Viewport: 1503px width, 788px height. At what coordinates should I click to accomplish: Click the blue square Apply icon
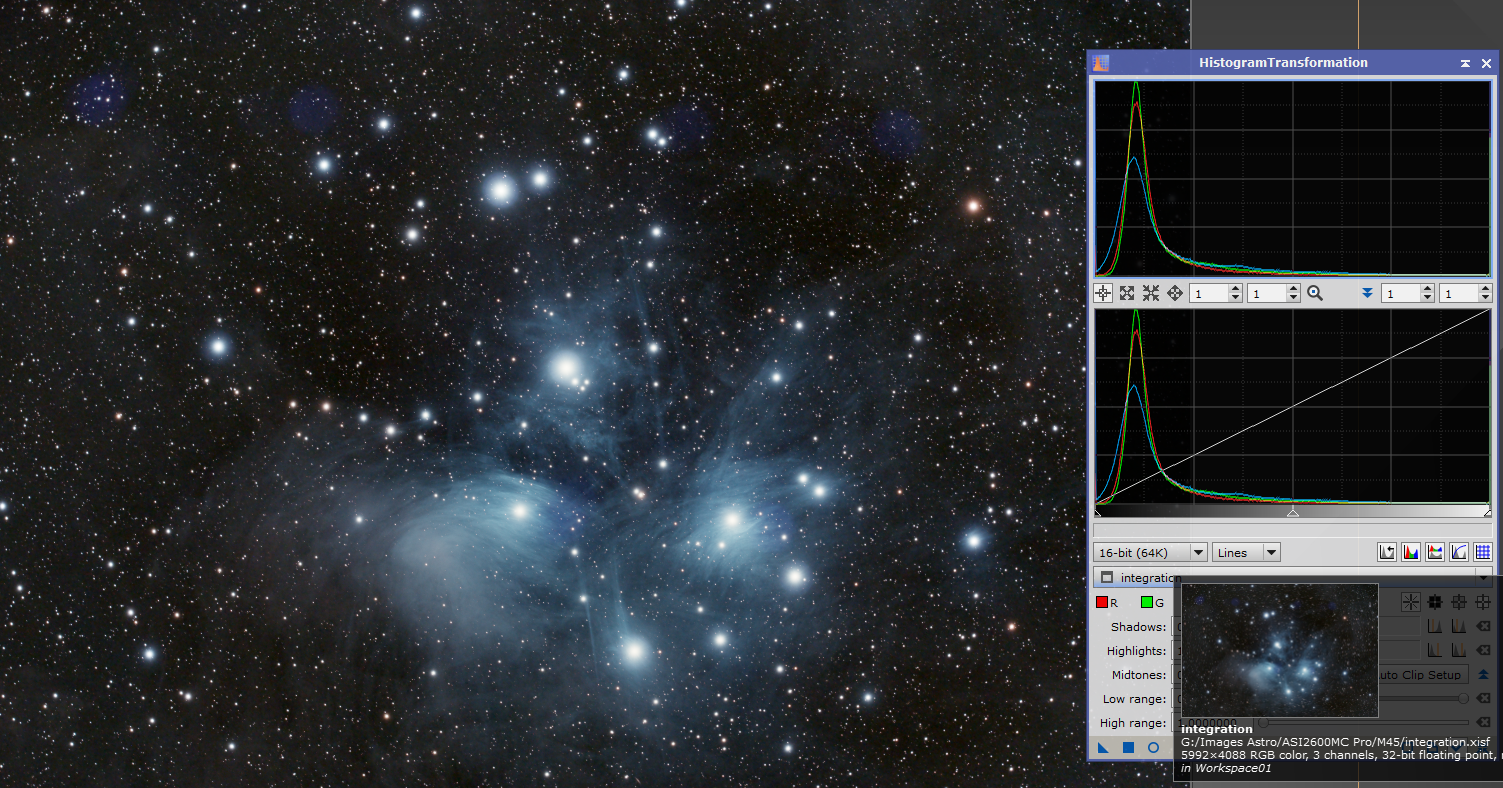tap(1128, 747)
